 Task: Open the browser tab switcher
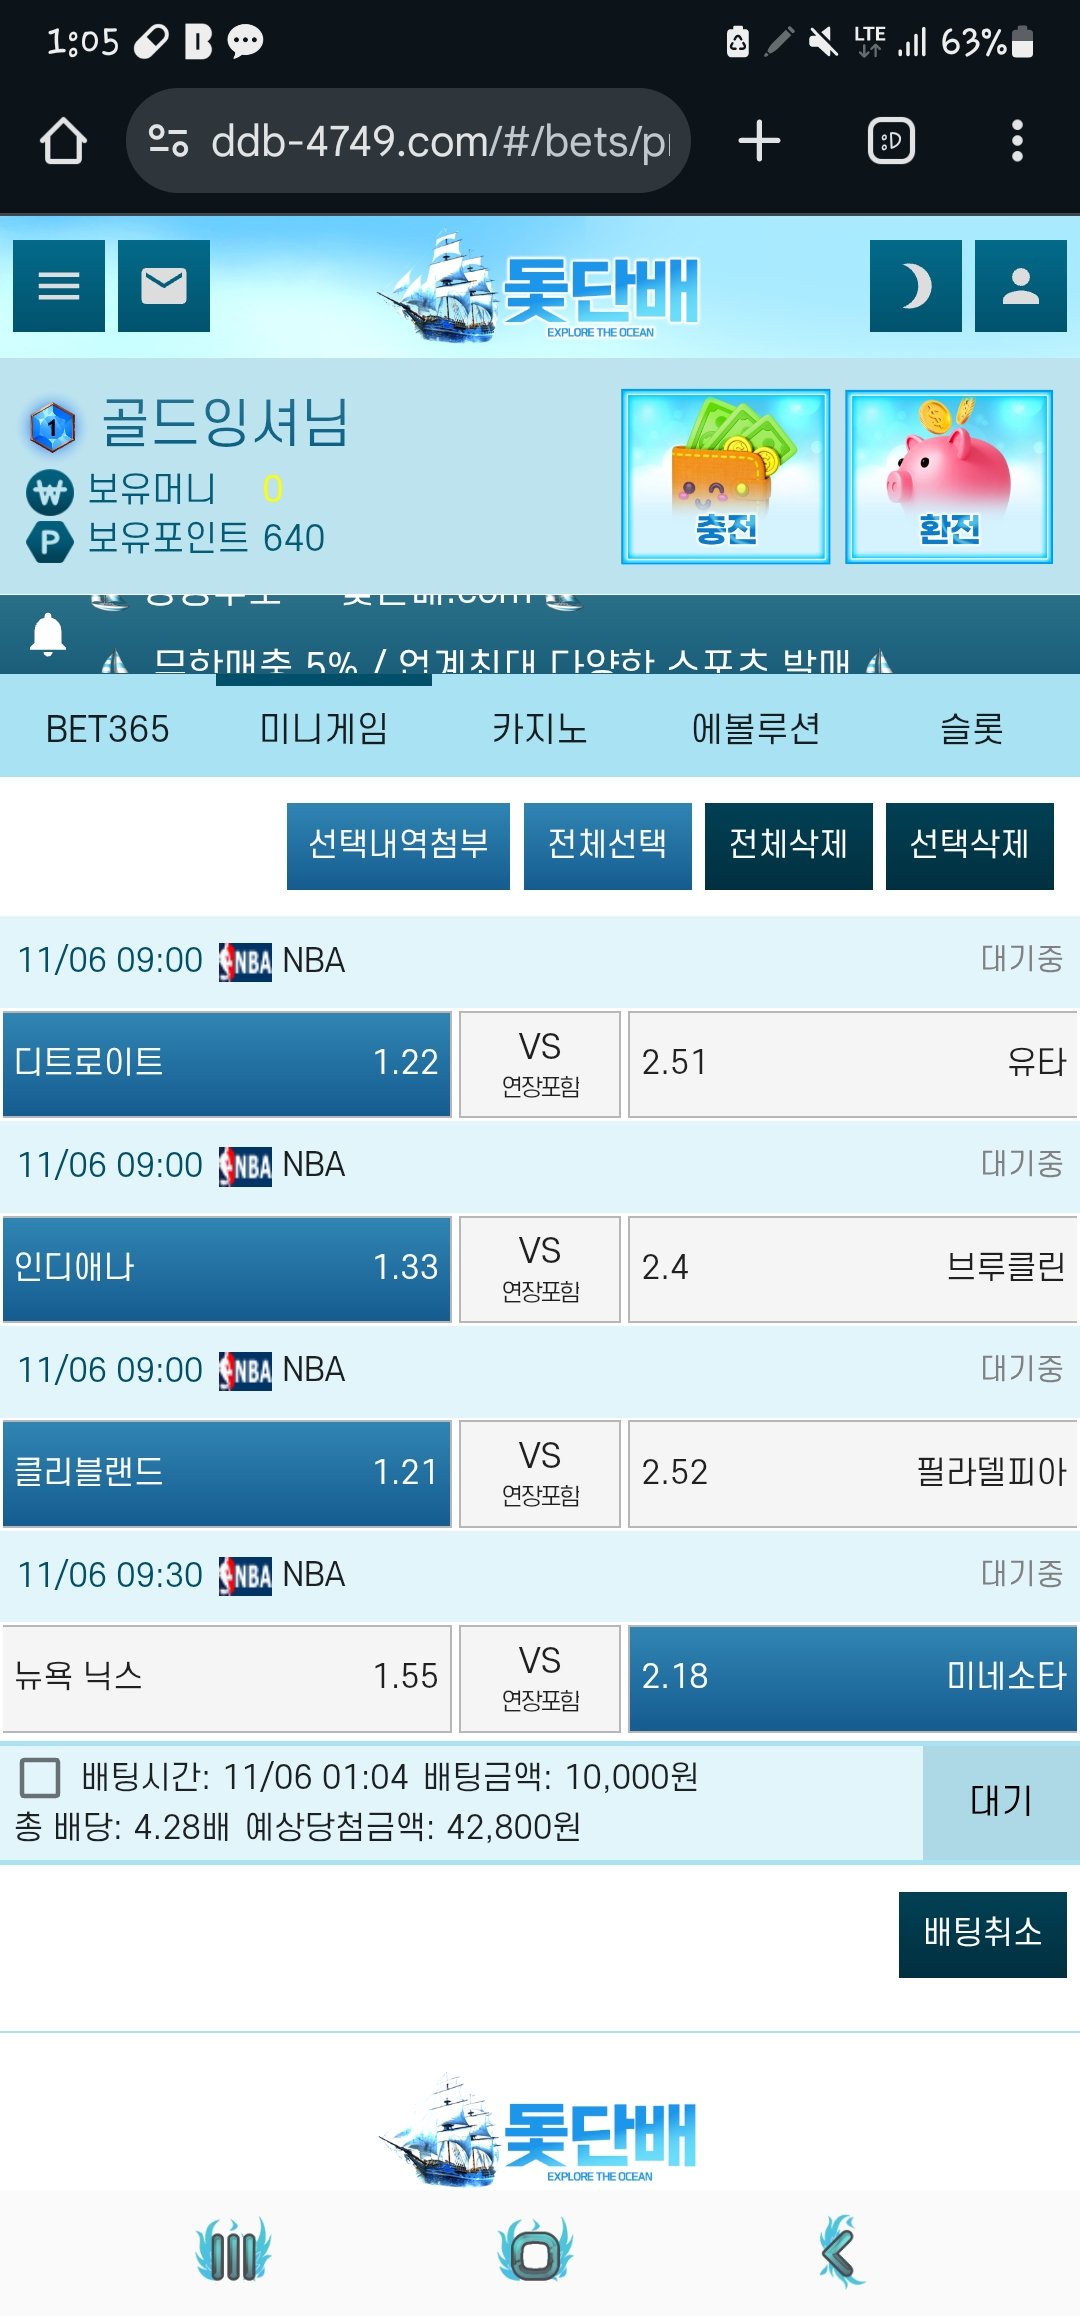[891, 141]
